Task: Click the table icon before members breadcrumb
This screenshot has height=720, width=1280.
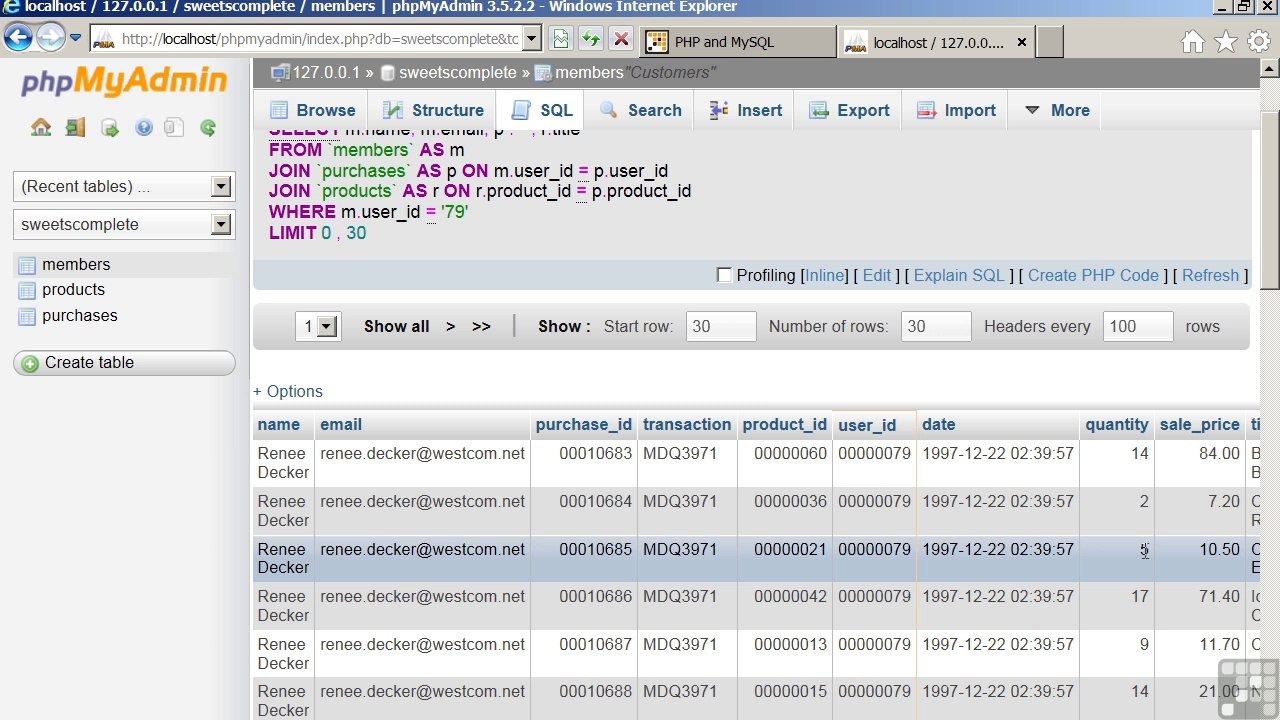Action: [x=543, y=73]
